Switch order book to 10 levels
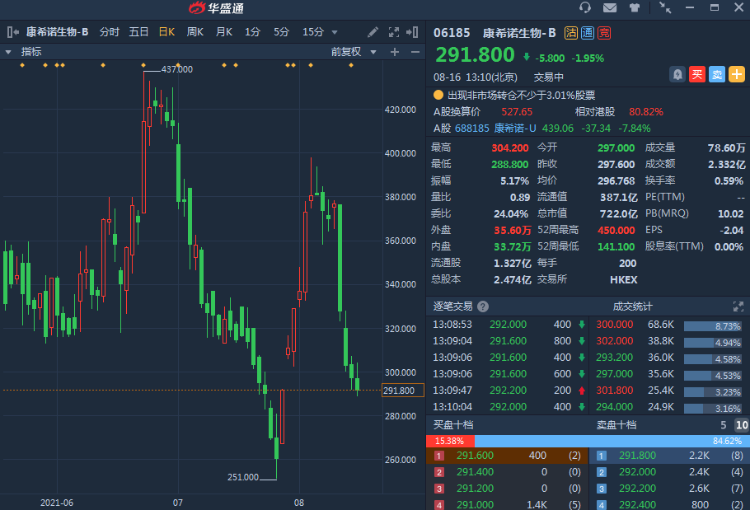 (x=741, y=425)
